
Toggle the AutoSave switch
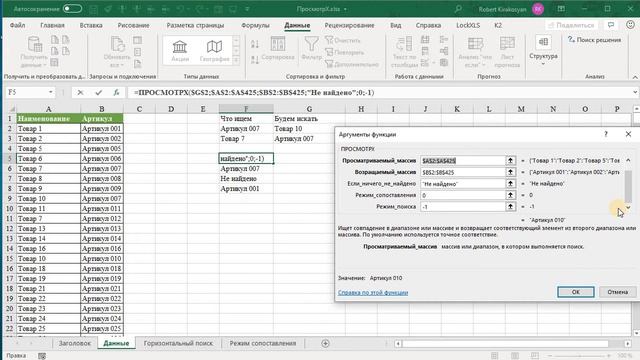pos(72,9)
